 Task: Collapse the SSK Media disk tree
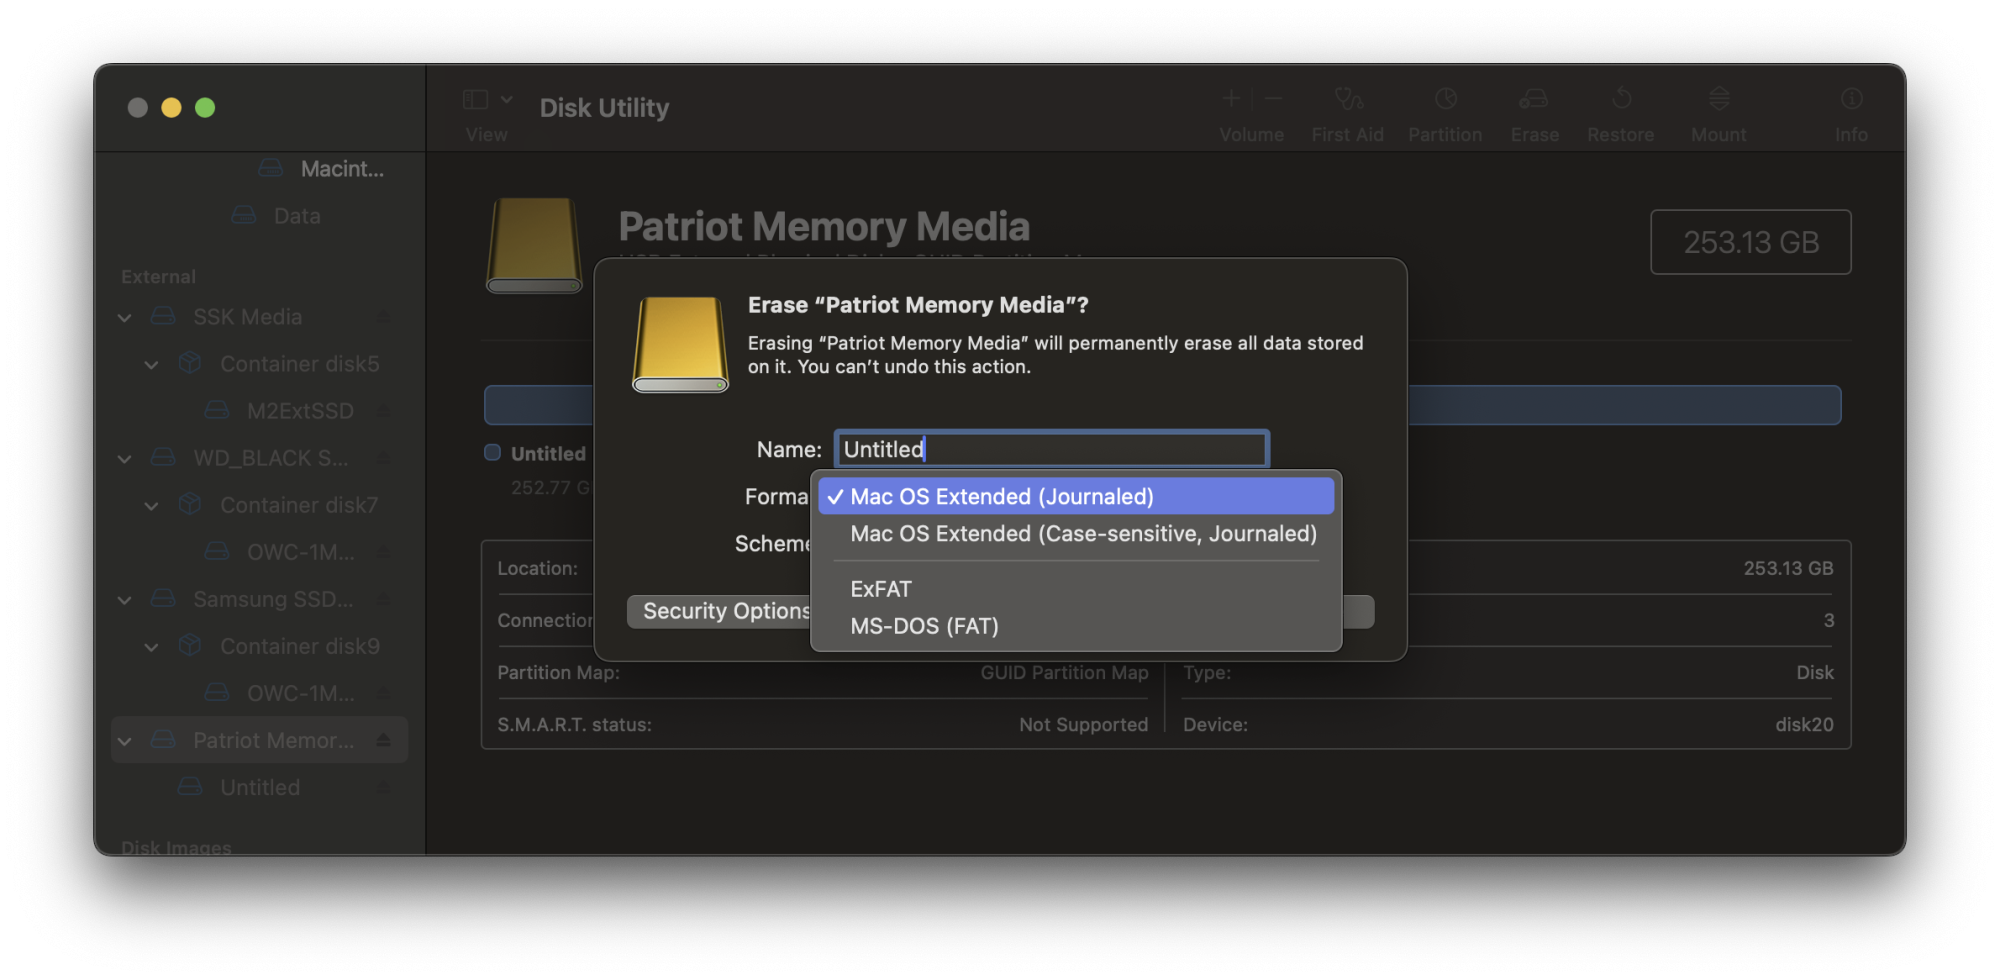(x=125, y=317)
